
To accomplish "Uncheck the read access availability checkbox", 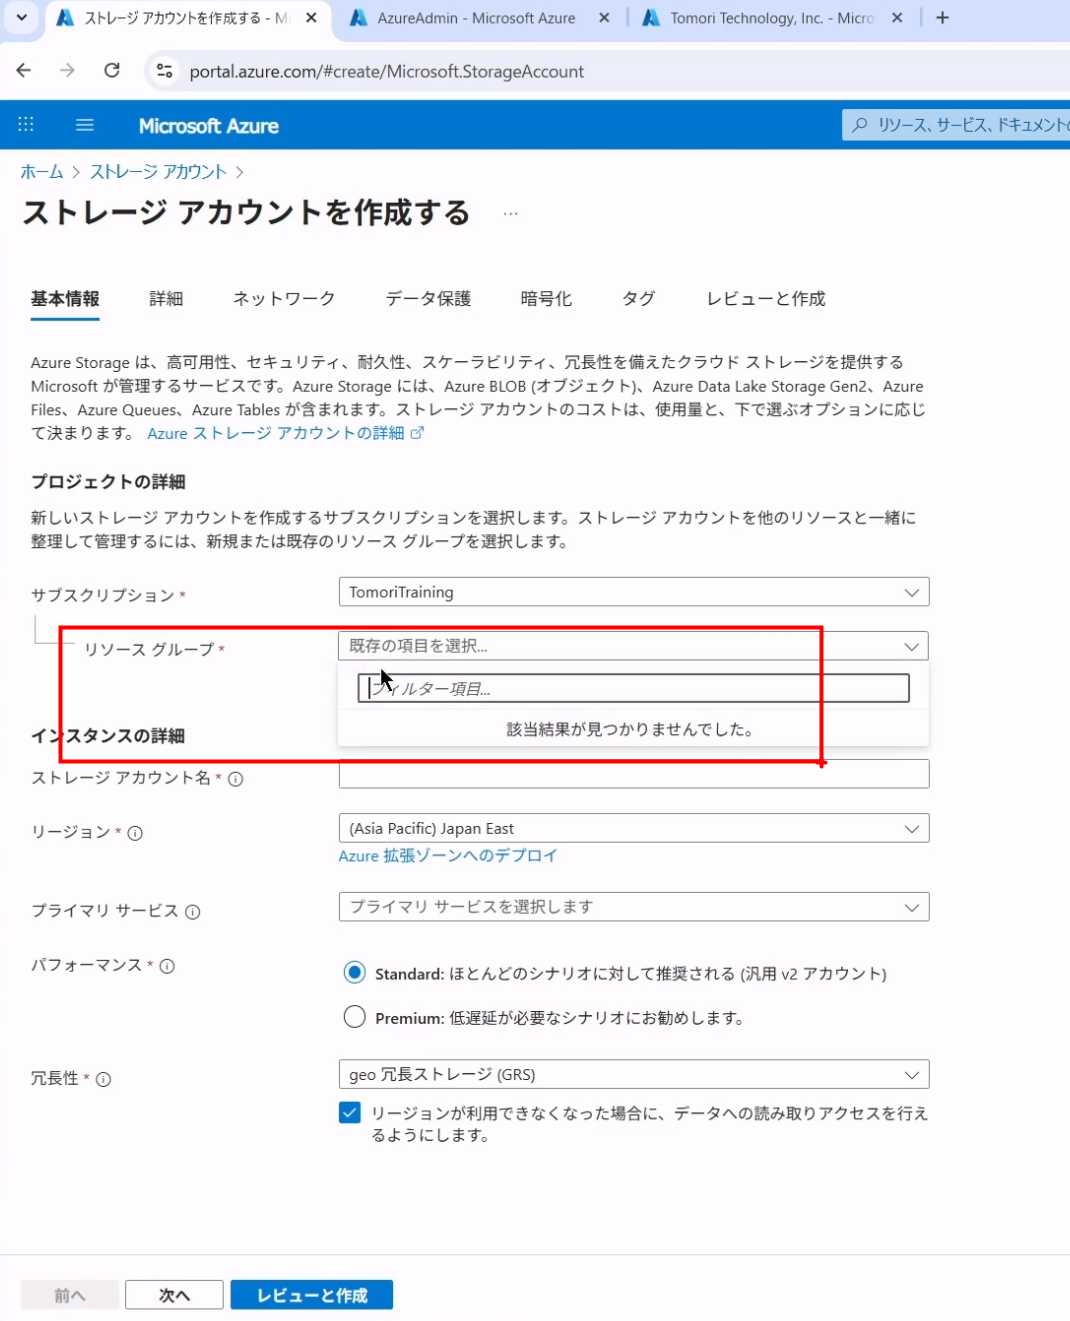I will [350, 1113].
